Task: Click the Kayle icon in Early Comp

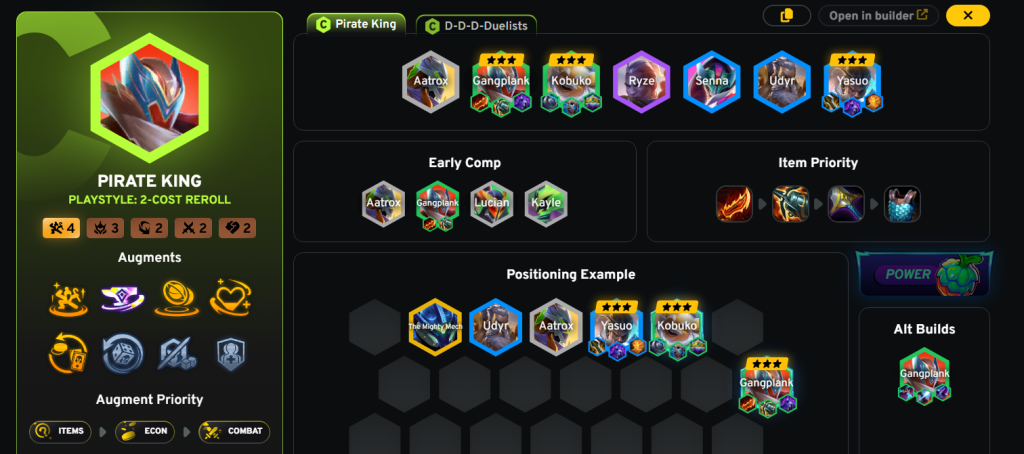Action: tap(546, 204)
